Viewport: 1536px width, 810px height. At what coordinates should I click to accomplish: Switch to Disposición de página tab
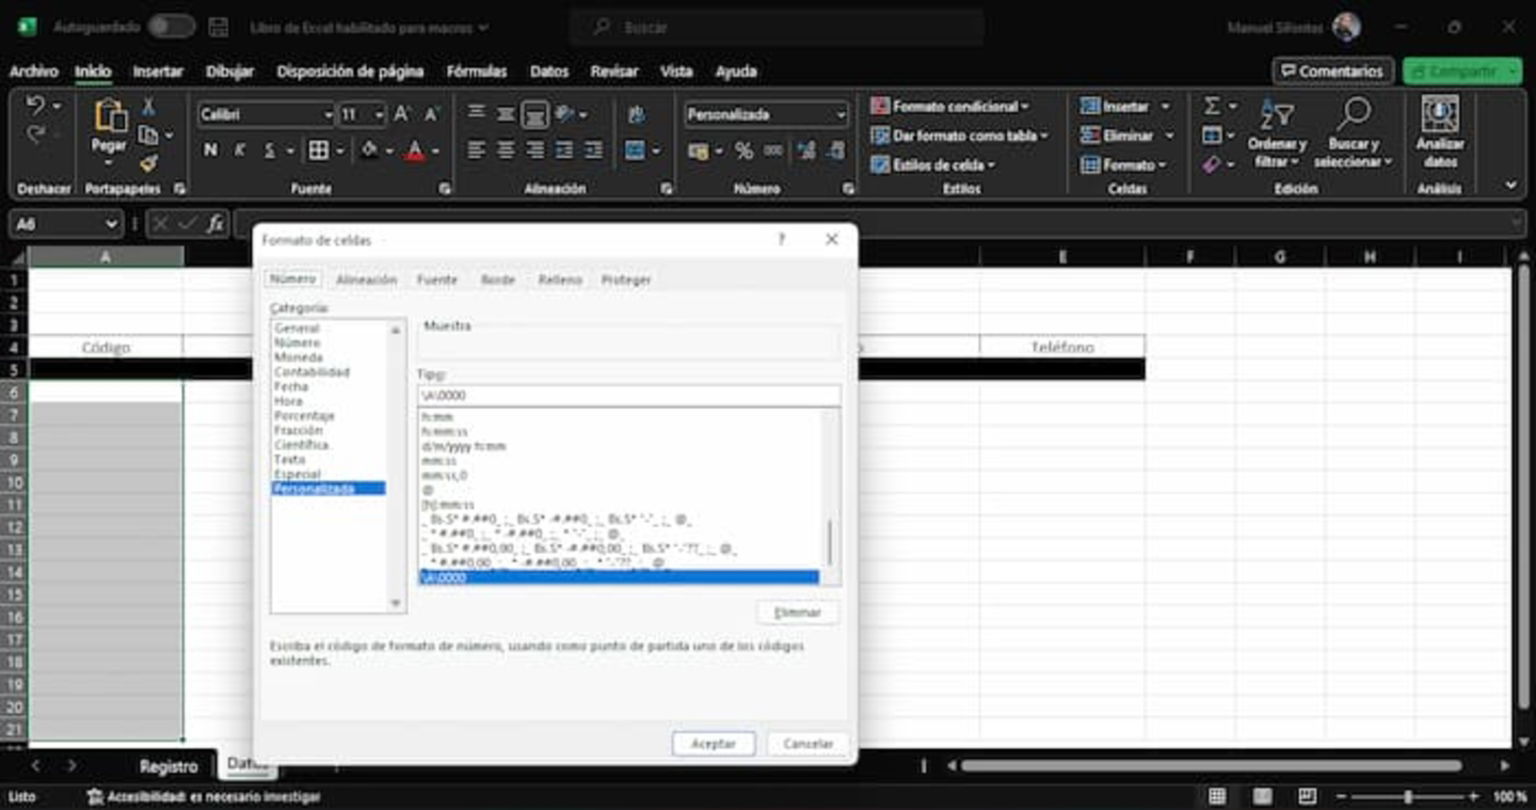click(x=350, y=71)
